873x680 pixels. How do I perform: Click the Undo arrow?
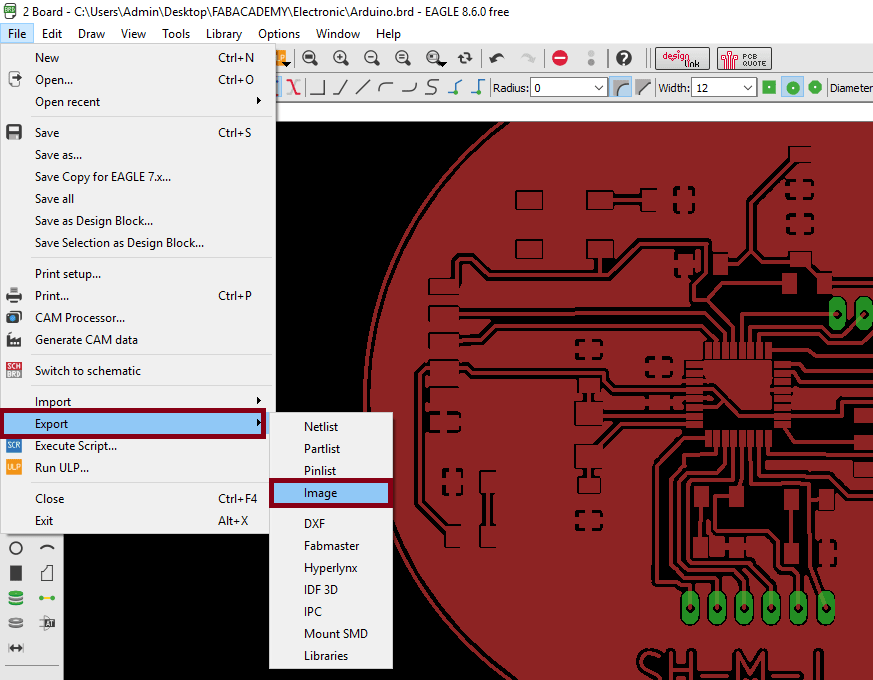tap(497, 58)
